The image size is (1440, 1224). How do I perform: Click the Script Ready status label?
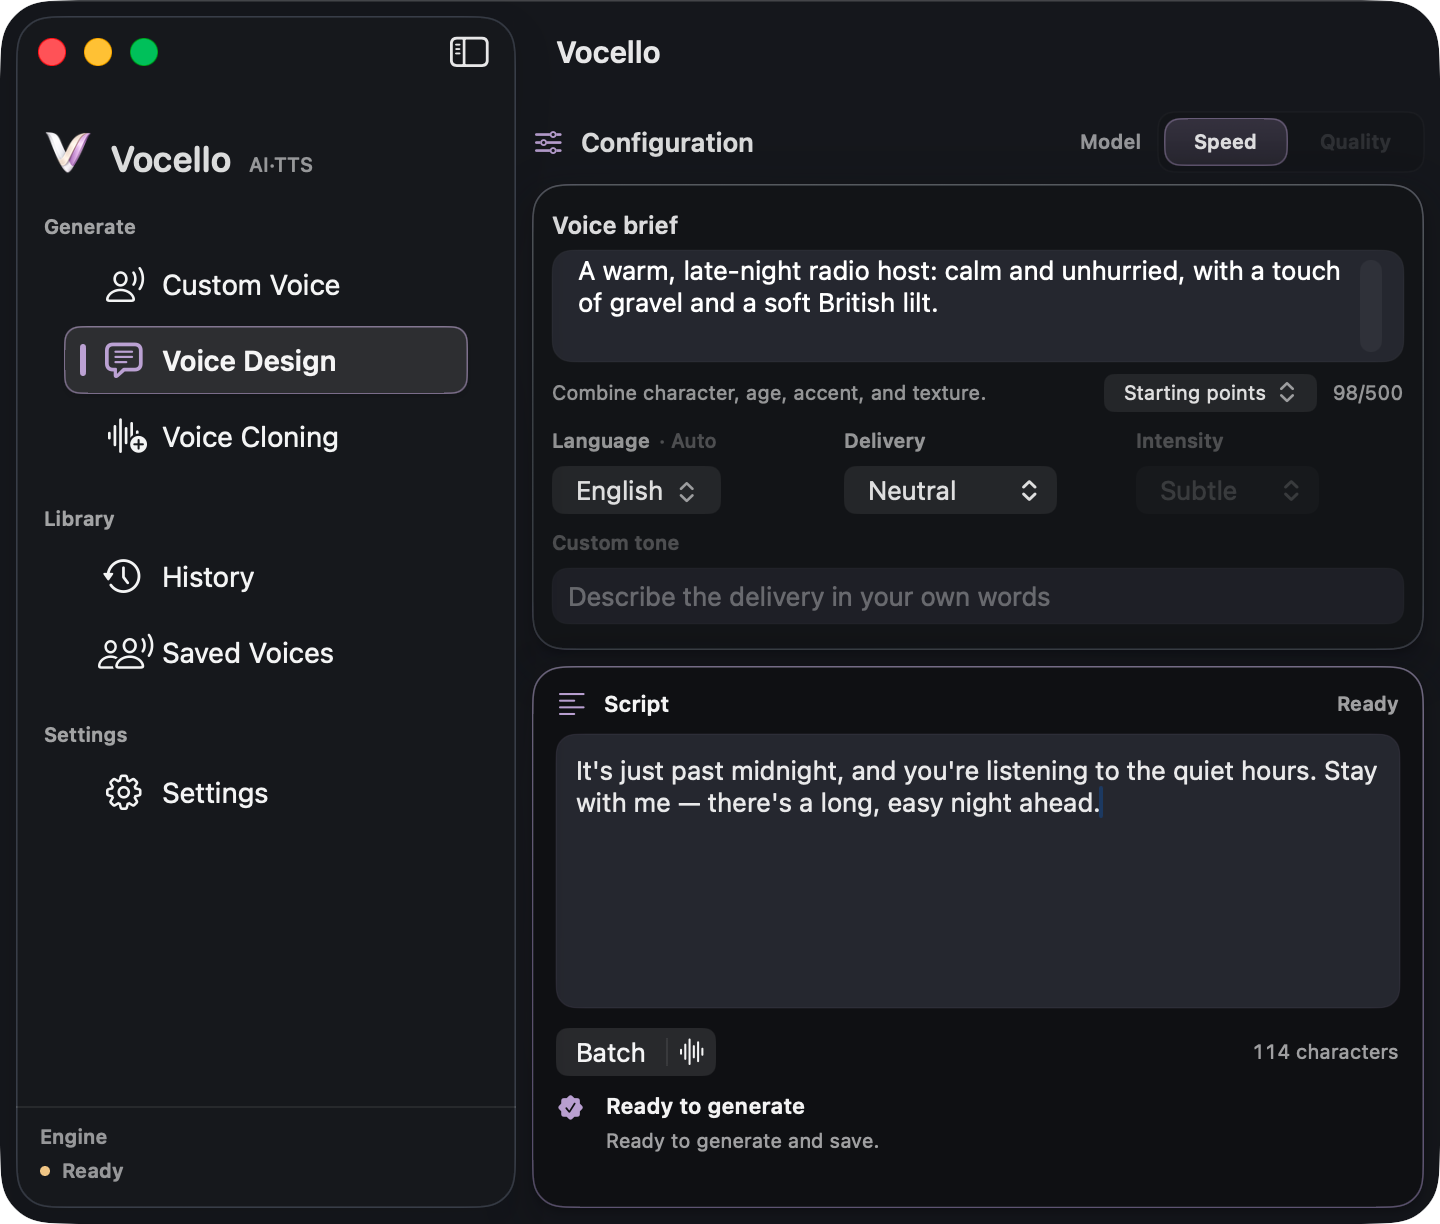(1367, 704)
